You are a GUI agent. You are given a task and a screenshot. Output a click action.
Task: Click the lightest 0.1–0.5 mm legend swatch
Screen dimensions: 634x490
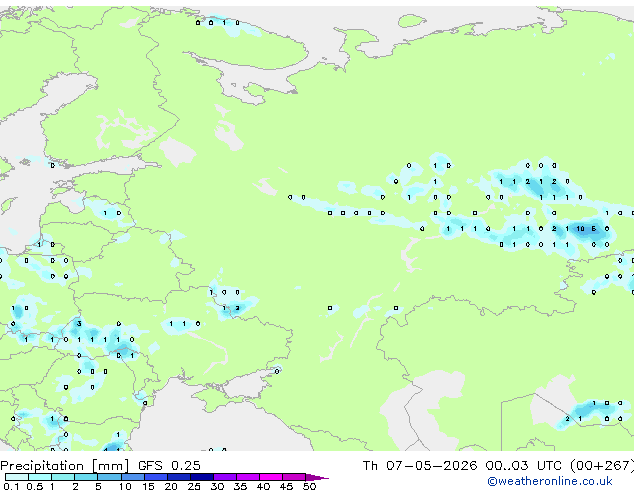[x=17, y=477]
